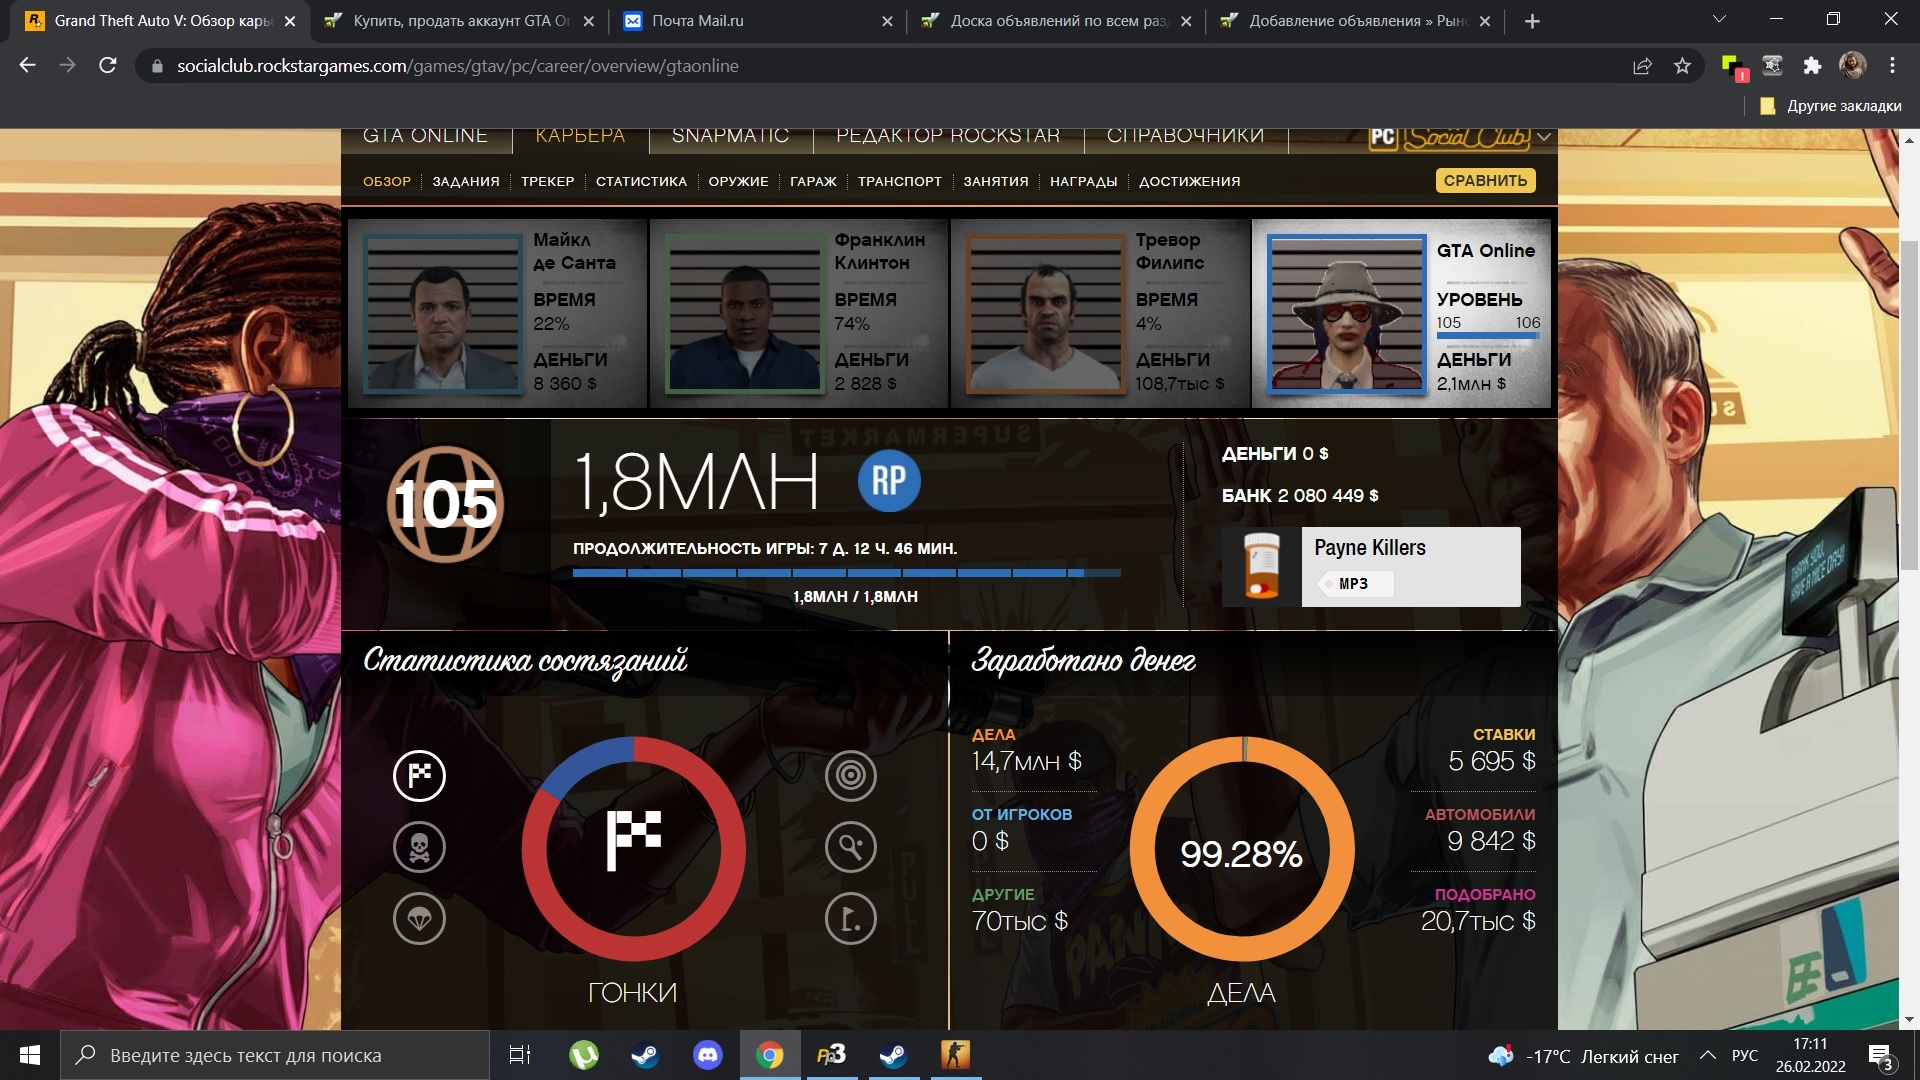The width and height of the screenshot is (1920, 1080).
Task: Open Discord from the taskbar
Action: 708,1055
